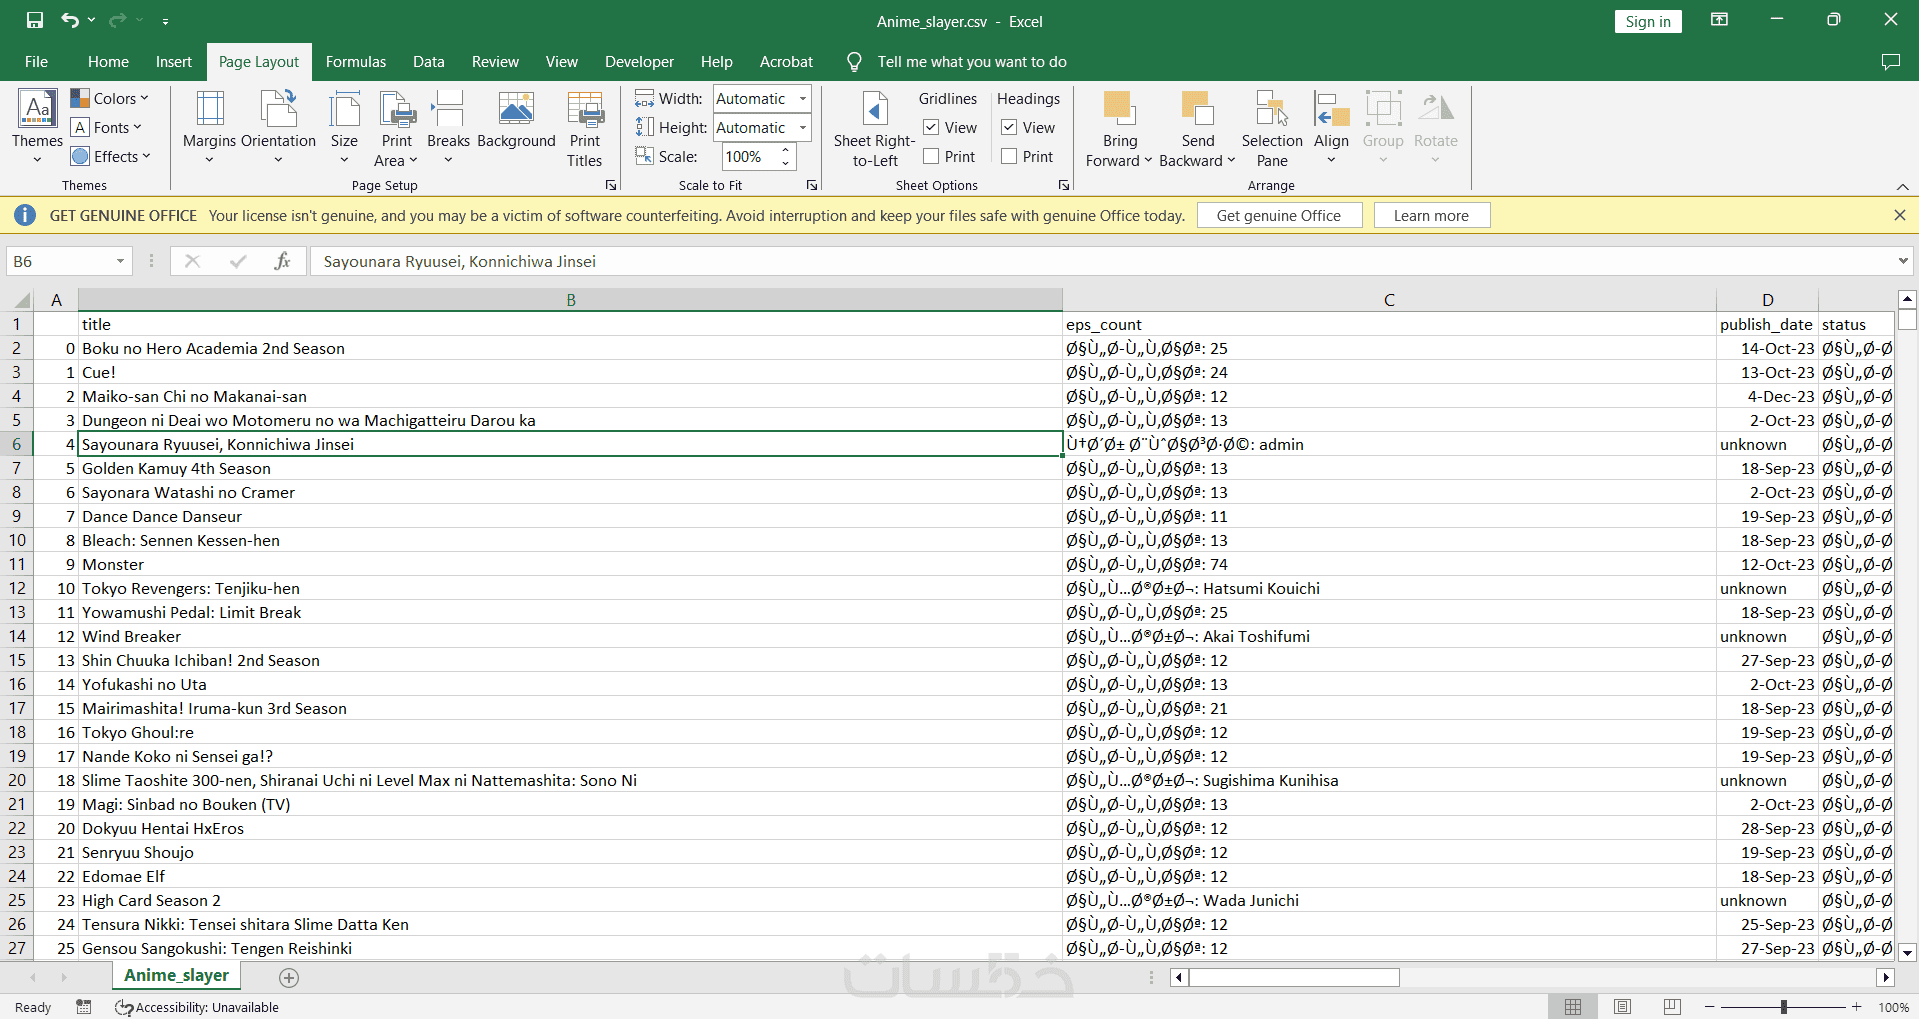Click the Sign in button
The width and height of the screenshot is (1919, 1019).
(1648, 21)
